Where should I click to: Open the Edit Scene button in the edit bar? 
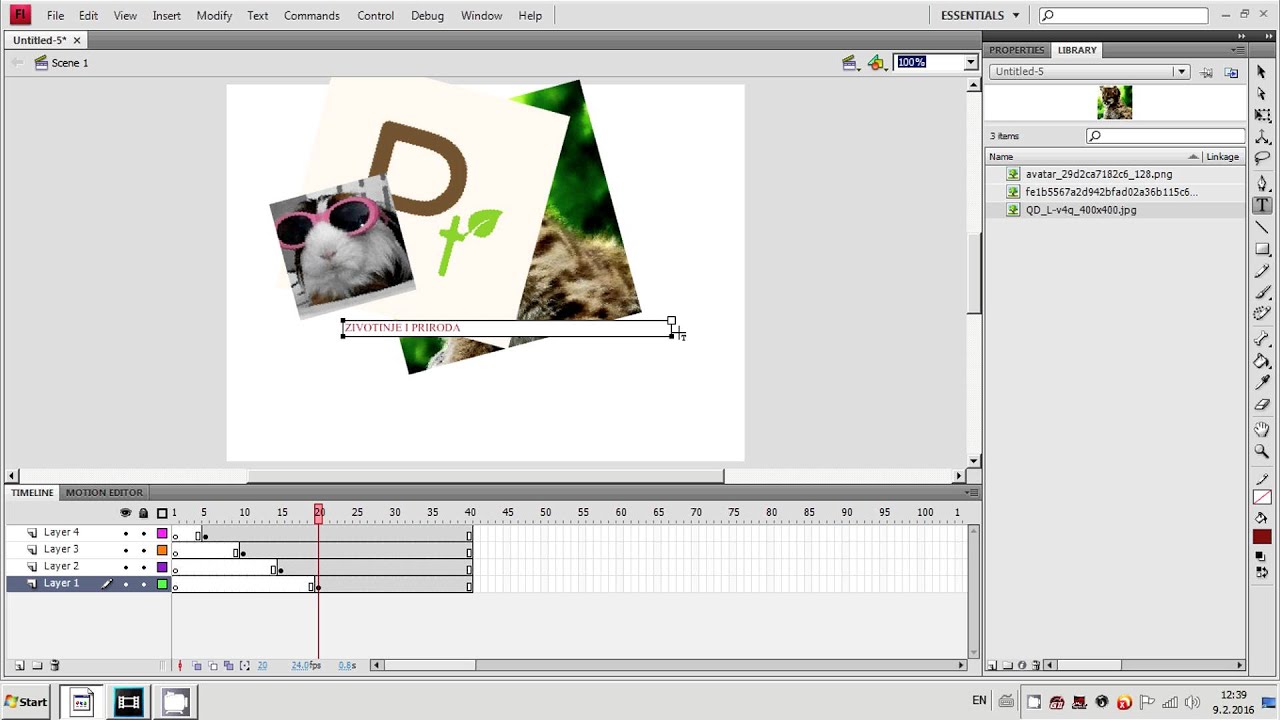(x=849, y=62)
